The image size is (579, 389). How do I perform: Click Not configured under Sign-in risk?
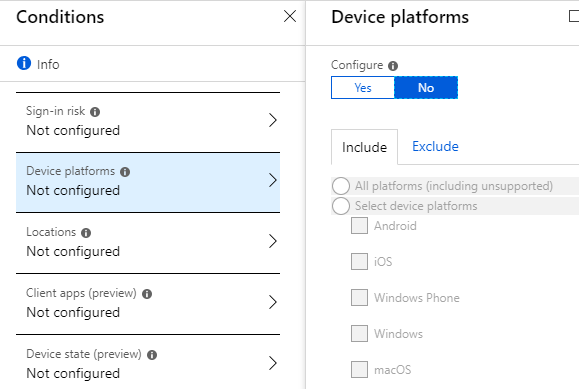pos(73,130)
